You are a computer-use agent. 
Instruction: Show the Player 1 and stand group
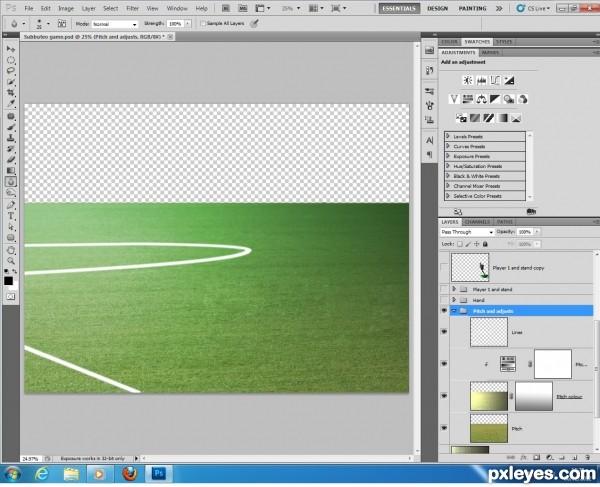coord(444,289)
